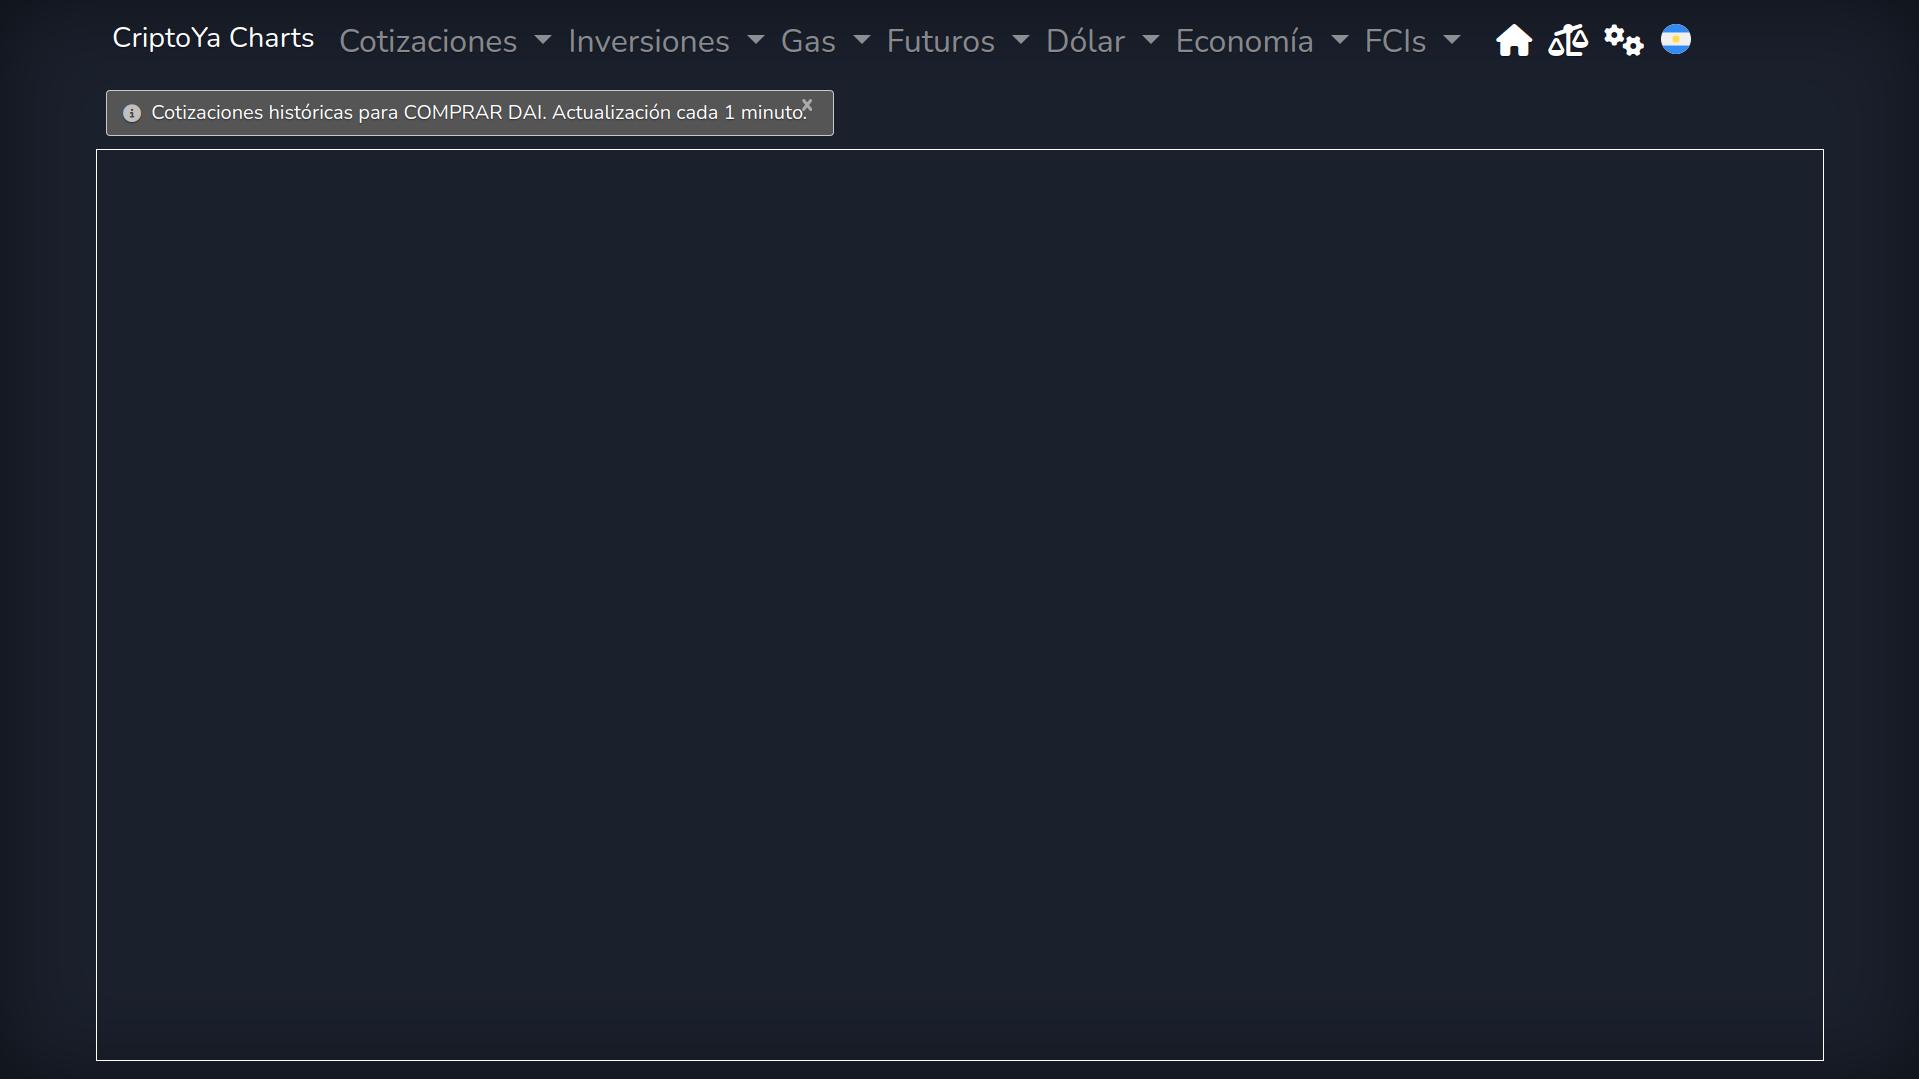Open the Inversiones menu label

pyautogui.click(x=648, y=41)
